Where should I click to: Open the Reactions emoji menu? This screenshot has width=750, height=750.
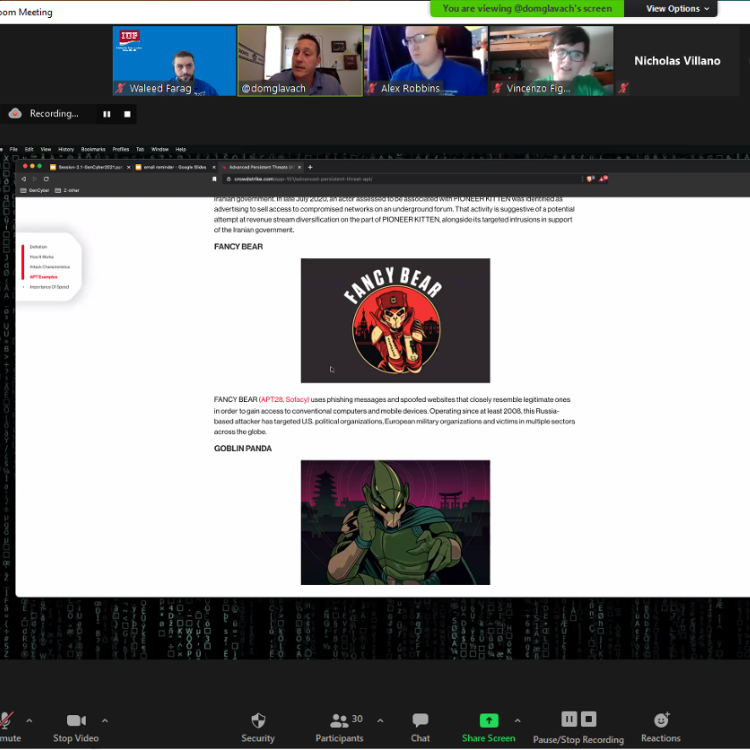661,727
